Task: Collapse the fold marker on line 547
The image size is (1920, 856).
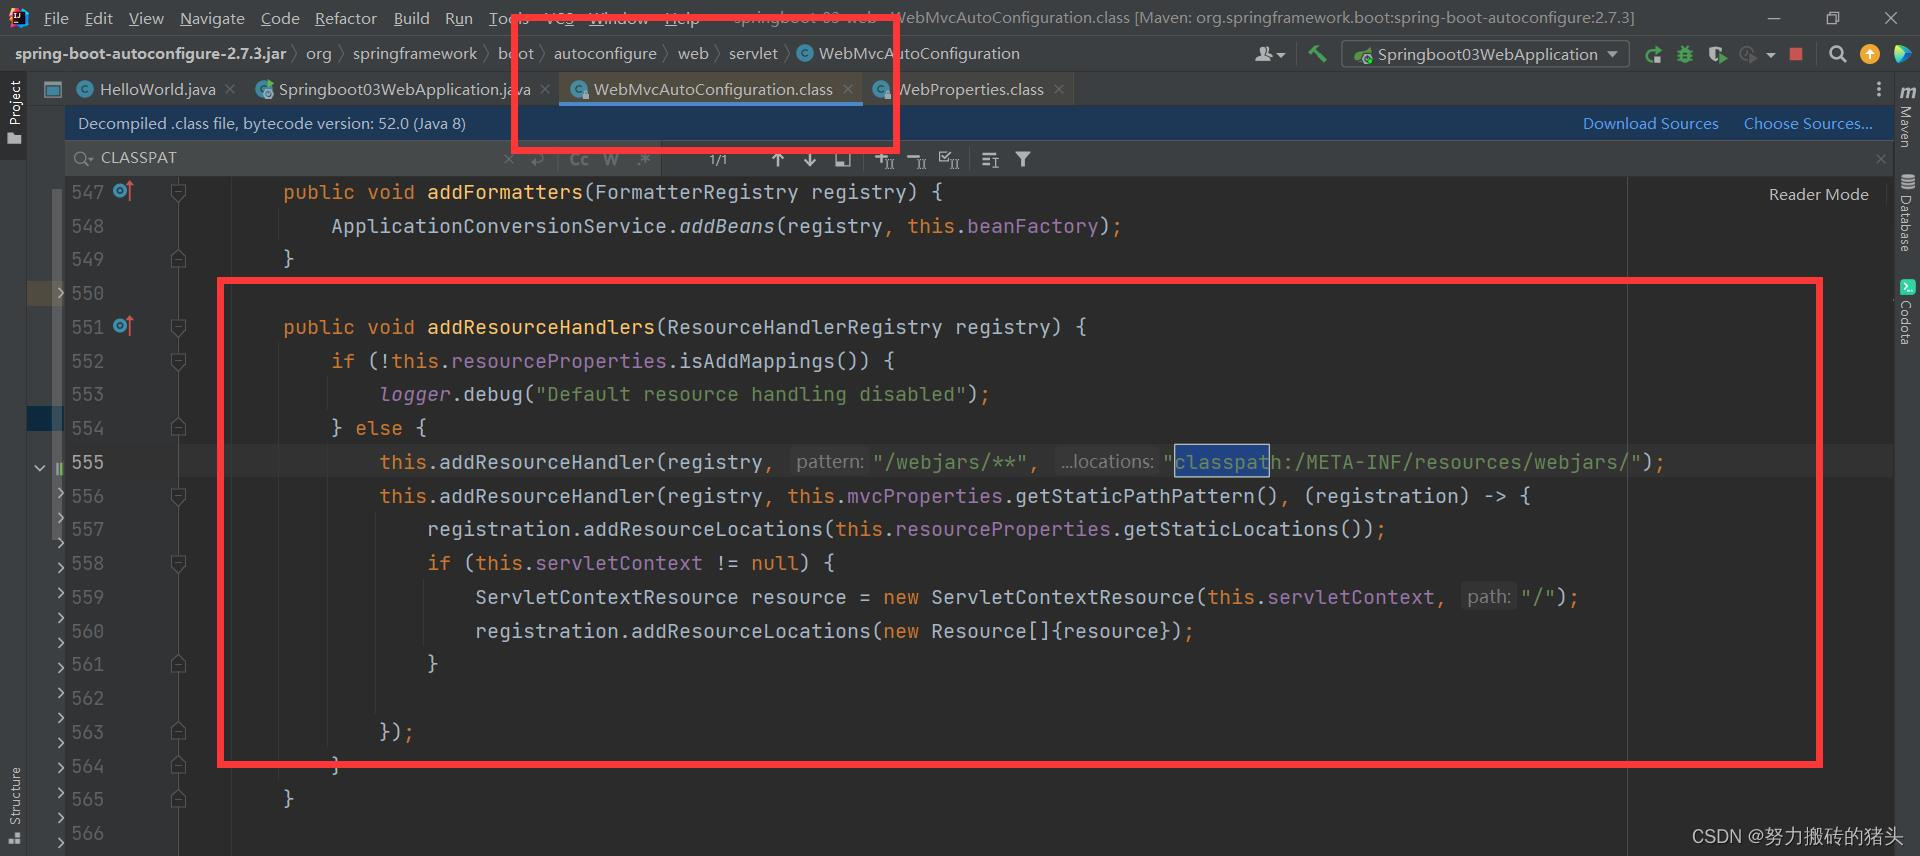Action: 178,191
